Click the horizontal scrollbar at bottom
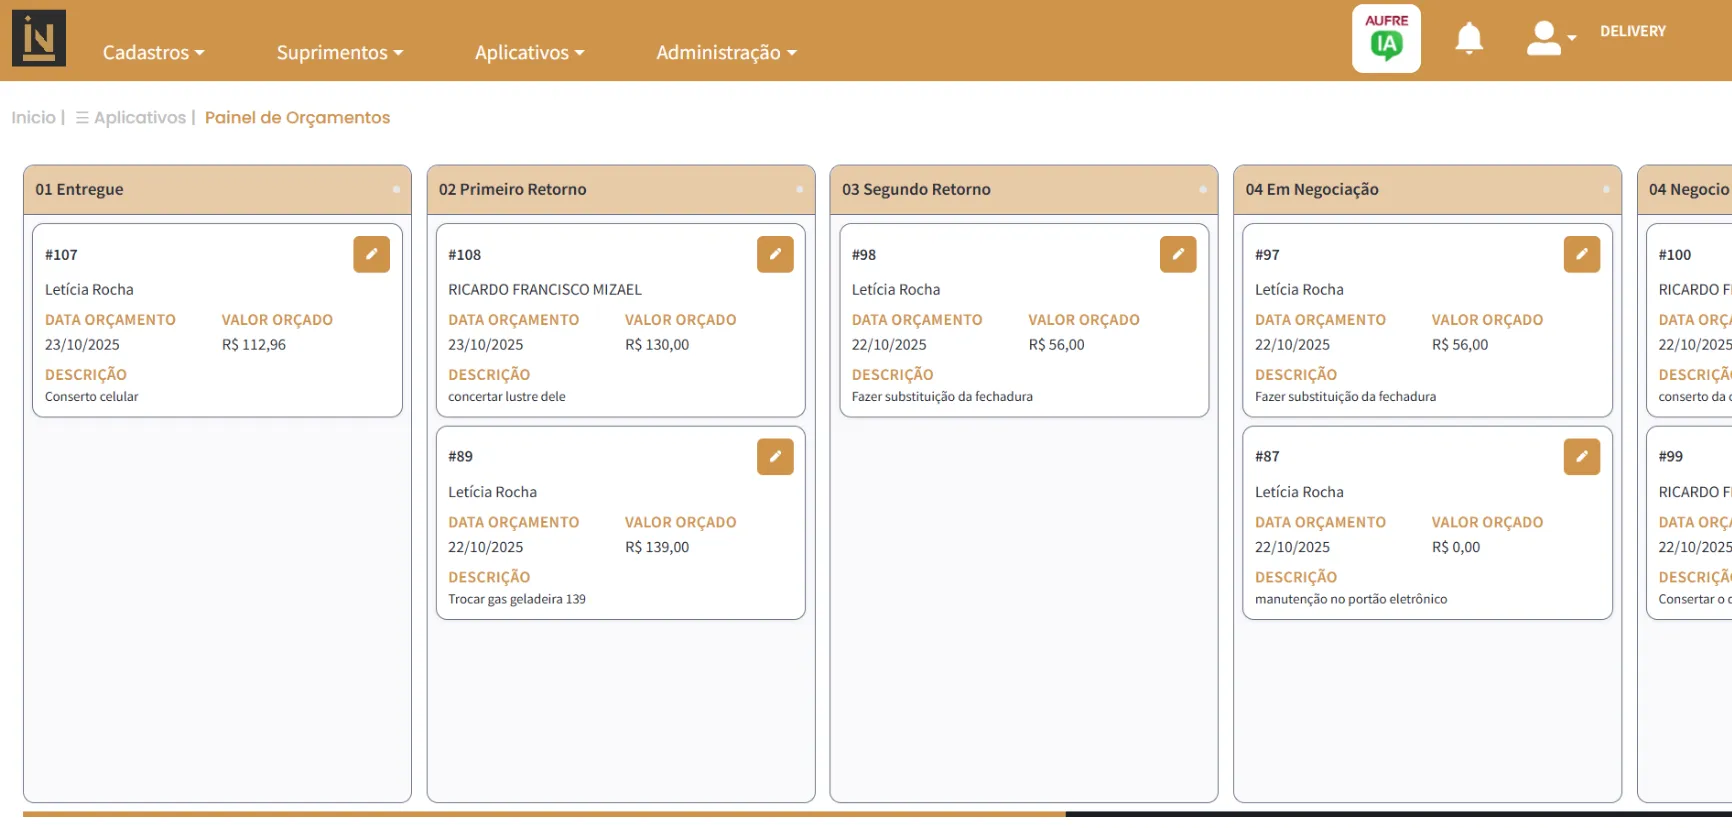The height and width of the screenshot is (828, 1732). tap(544, 814)
